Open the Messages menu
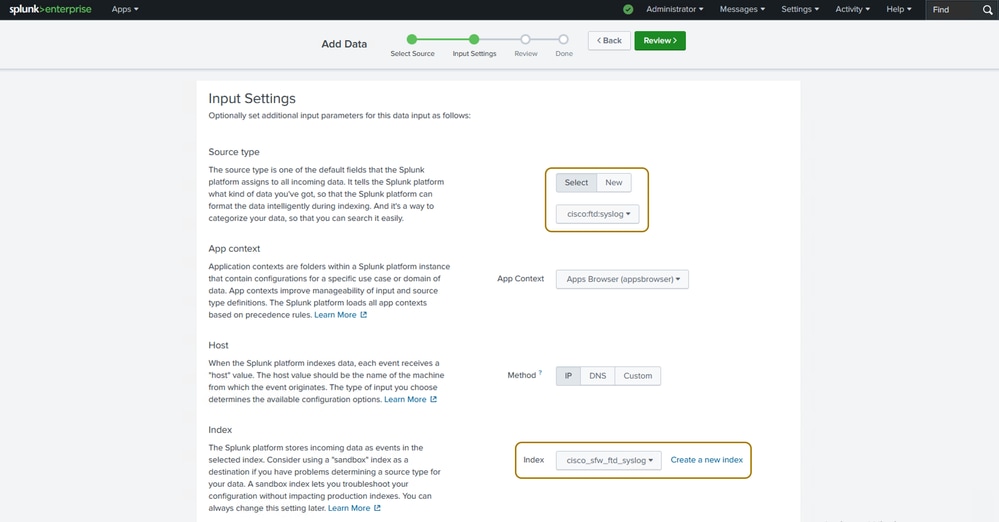The width and height of the screenshot is (999, 522). pos(742,10)
